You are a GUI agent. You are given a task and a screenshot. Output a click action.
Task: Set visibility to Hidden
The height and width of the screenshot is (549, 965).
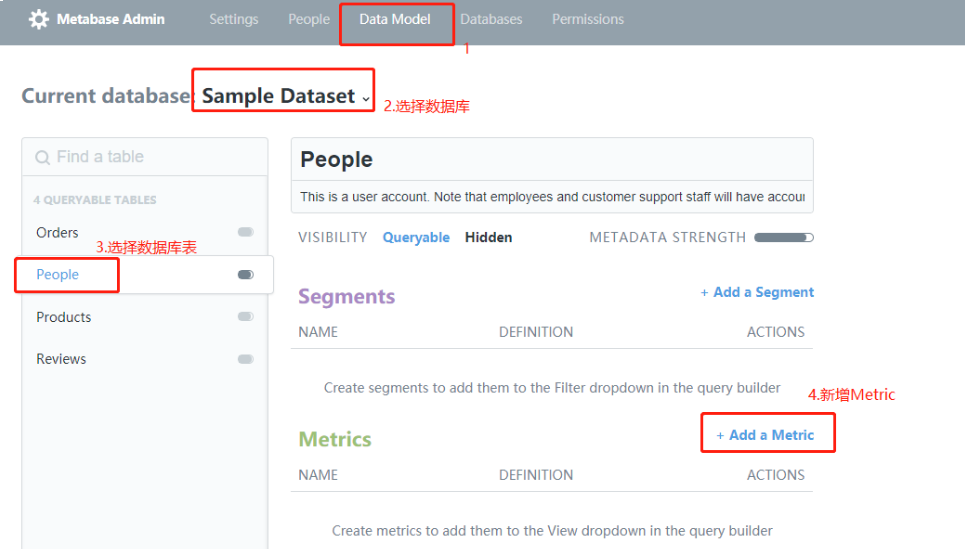[488, 237]
